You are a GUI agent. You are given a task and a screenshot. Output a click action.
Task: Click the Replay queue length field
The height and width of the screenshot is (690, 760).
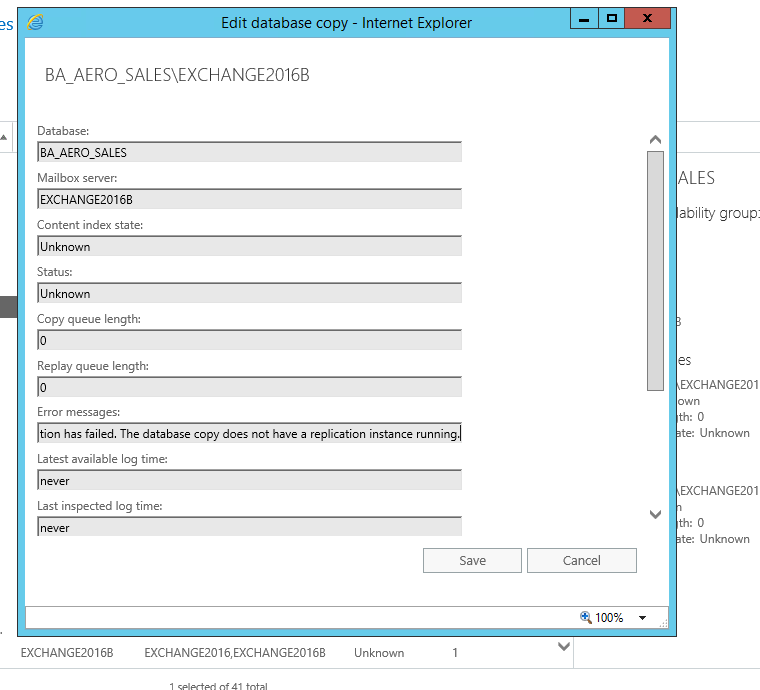pos(249,387)
